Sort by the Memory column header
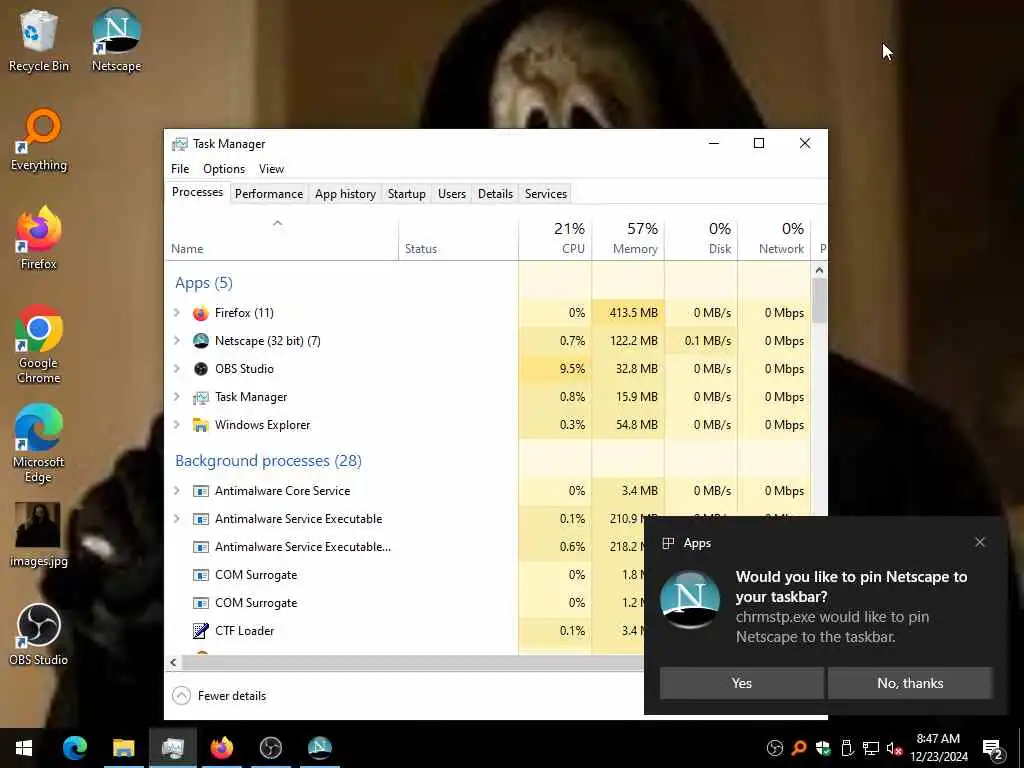 [x=628, y=240]
